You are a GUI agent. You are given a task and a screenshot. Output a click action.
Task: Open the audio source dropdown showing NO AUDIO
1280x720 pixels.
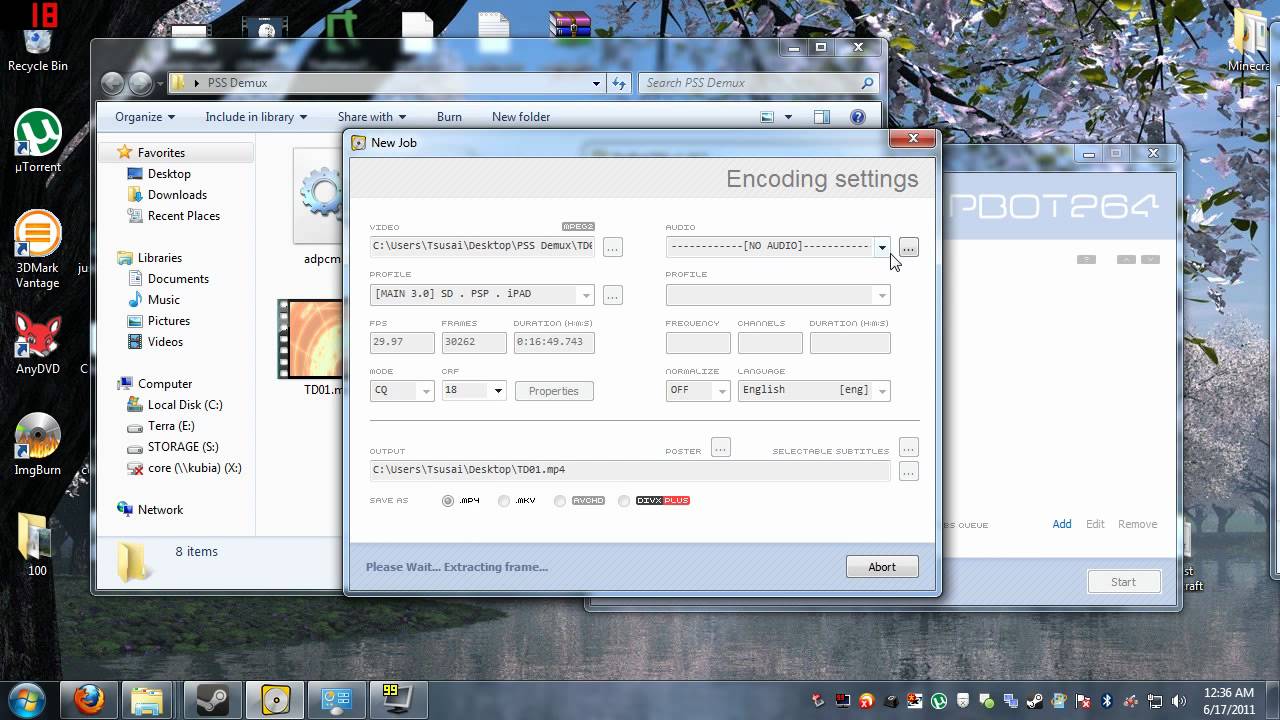pyautogui.click(x=881, y=247)
